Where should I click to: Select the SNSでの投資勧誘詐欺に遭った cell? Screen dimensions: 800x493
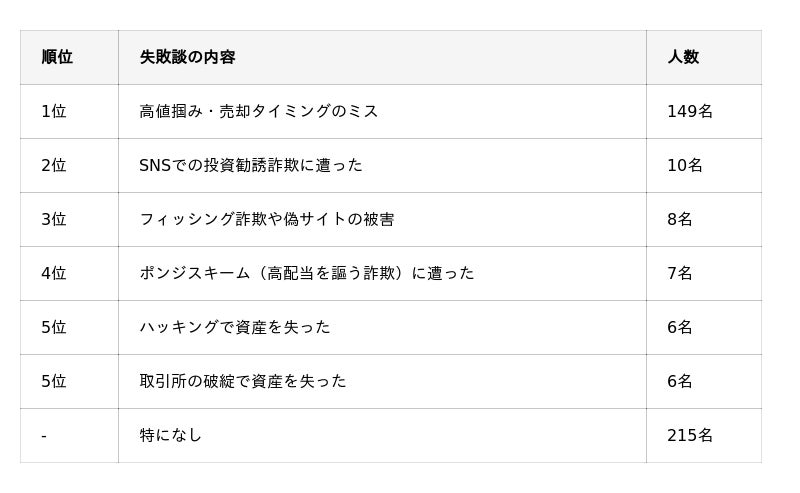(x=251, y=165)
